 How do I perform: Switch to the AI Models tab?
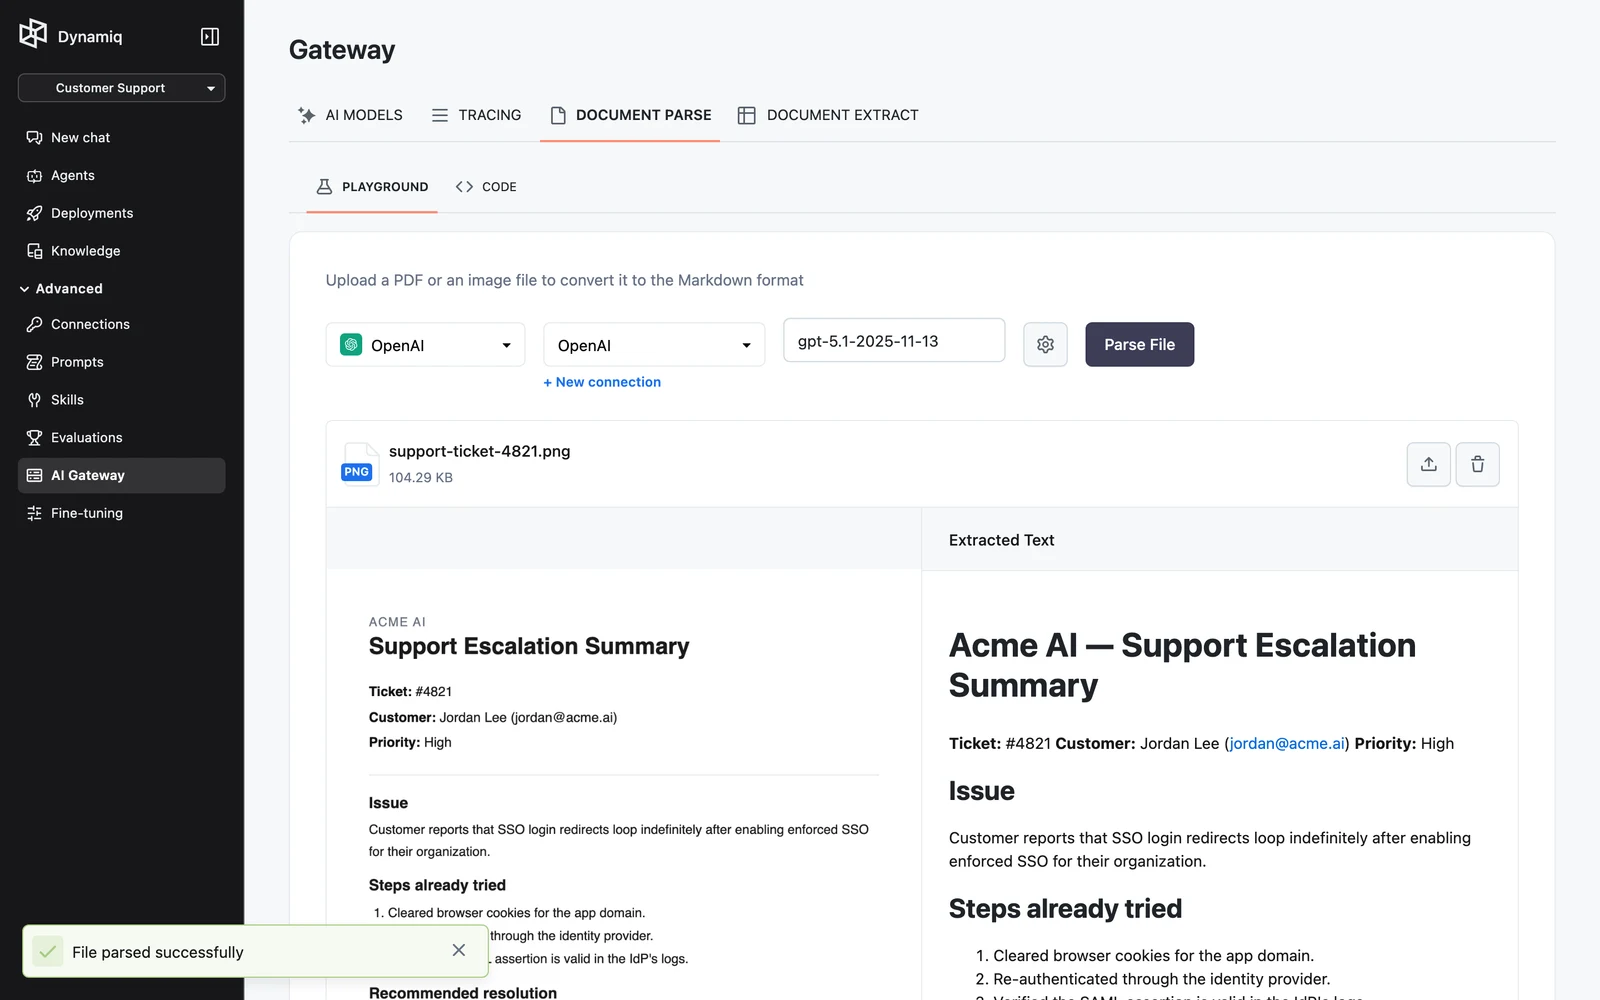(350, 115)
